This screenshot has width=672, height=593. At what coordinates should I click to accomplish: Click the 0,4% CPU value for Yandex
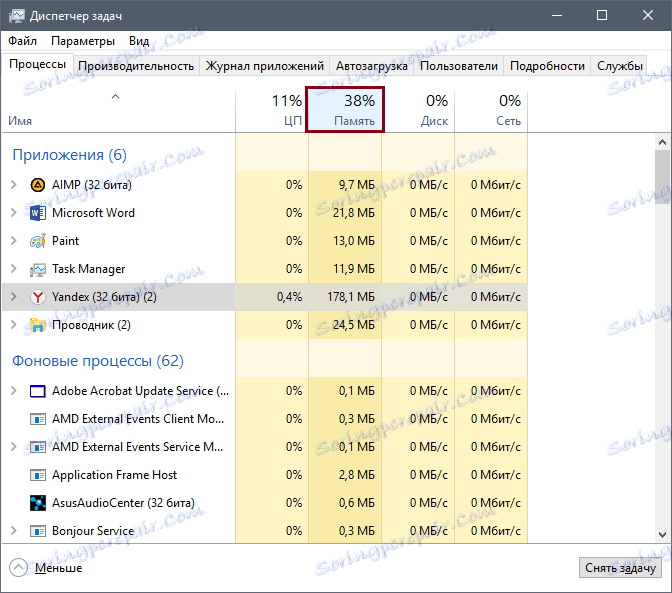(289, 297)
